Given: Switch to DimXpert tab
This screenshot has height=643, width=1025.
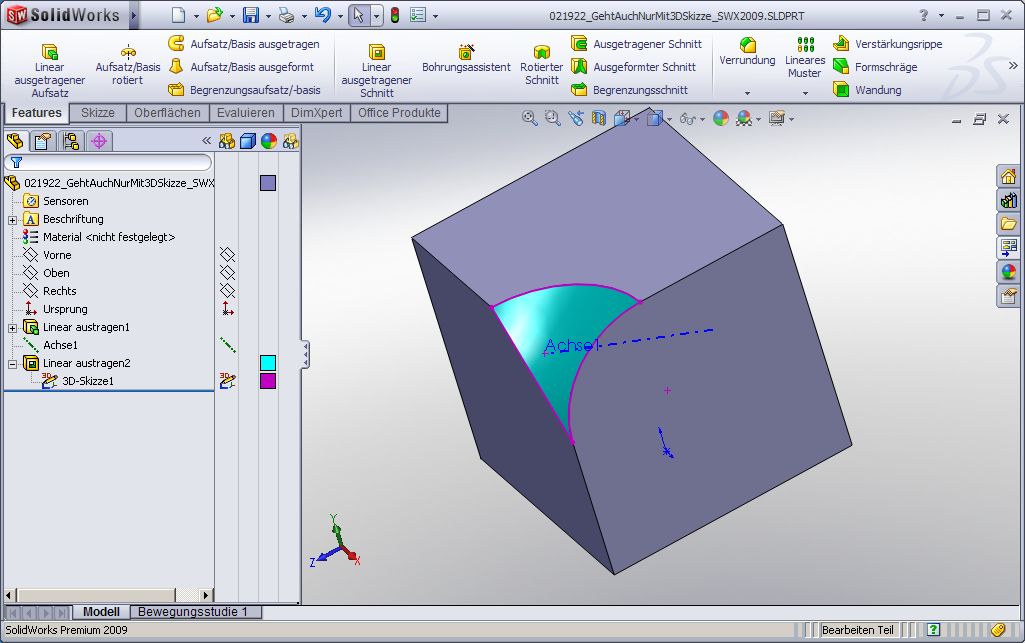Looking at the screenshot, I should [x=316, y=112].
